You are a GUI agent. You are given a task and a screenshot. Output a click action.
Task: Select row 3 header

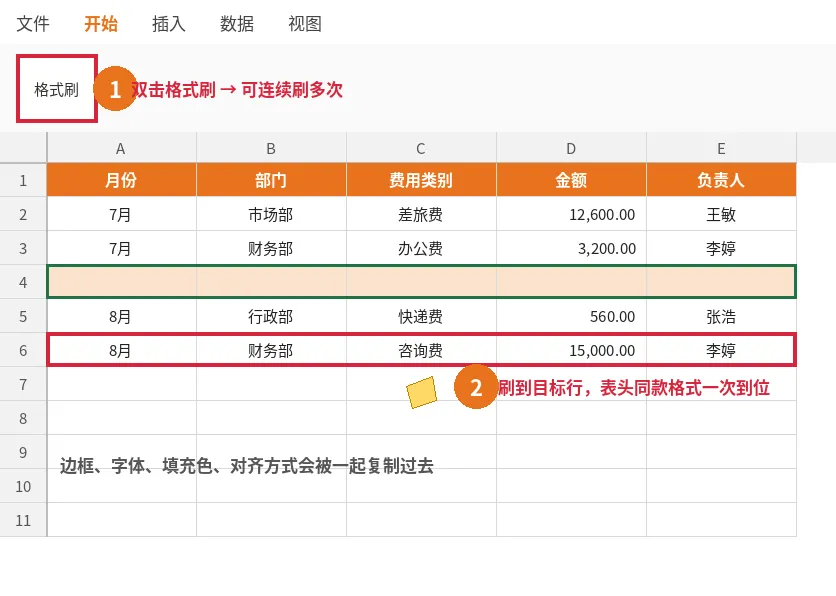pos(23,248)
